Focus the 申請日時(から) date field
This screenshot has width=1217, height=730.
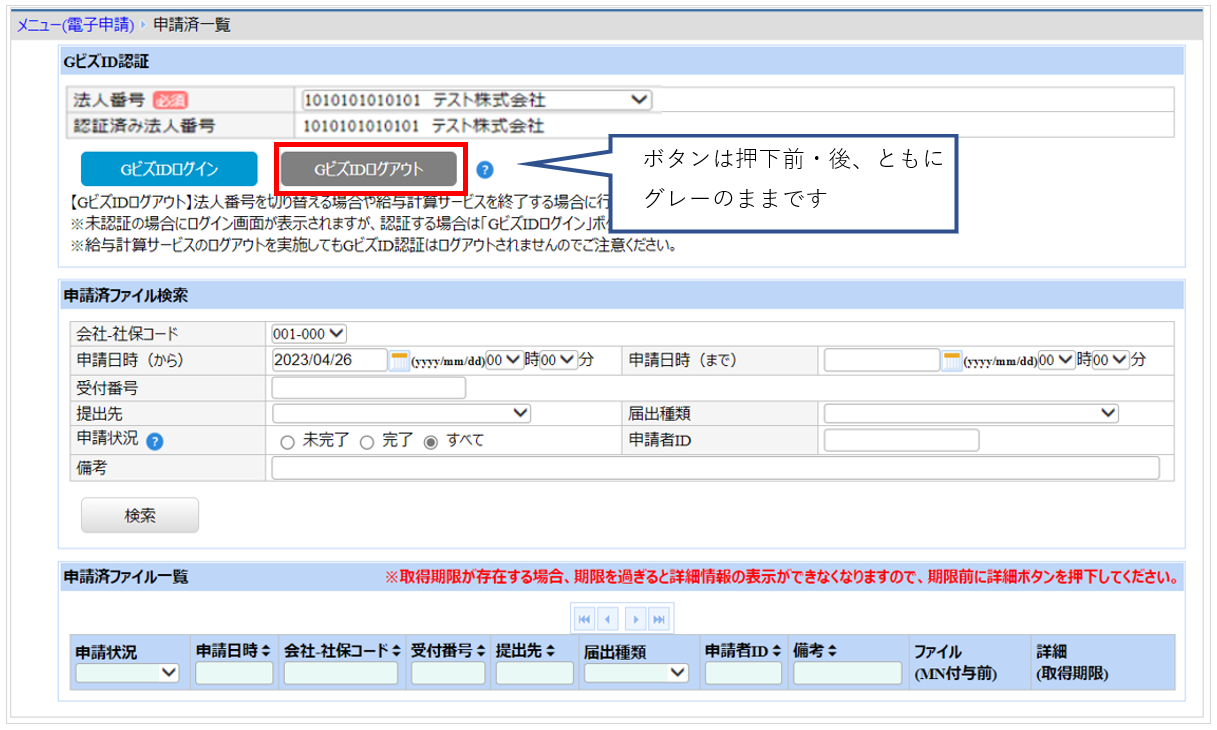(329, 360)
